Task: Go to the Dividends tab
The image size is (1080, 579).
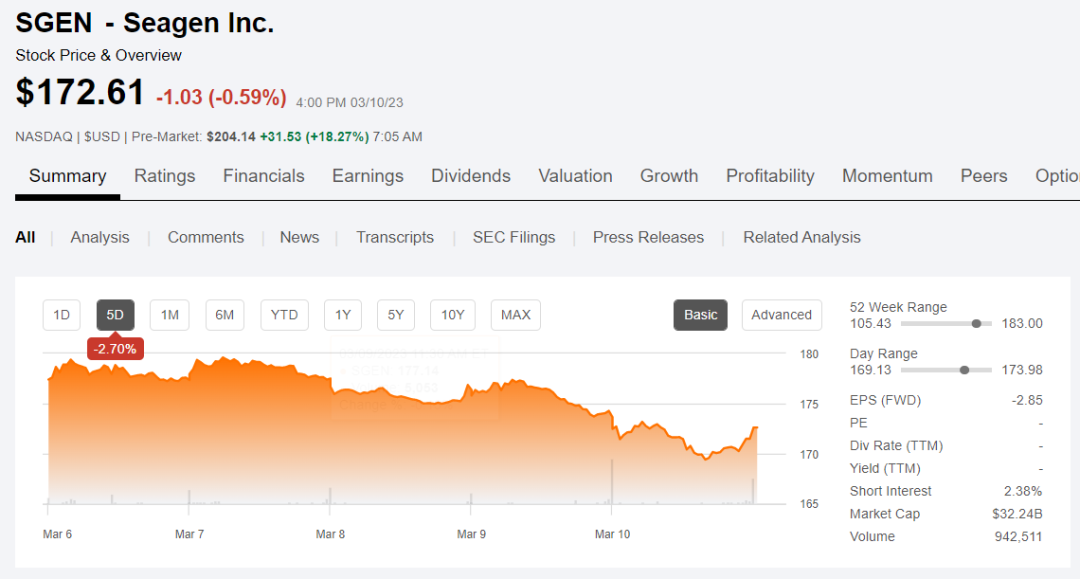Action: pyautogui.click(x=471, y=176)
